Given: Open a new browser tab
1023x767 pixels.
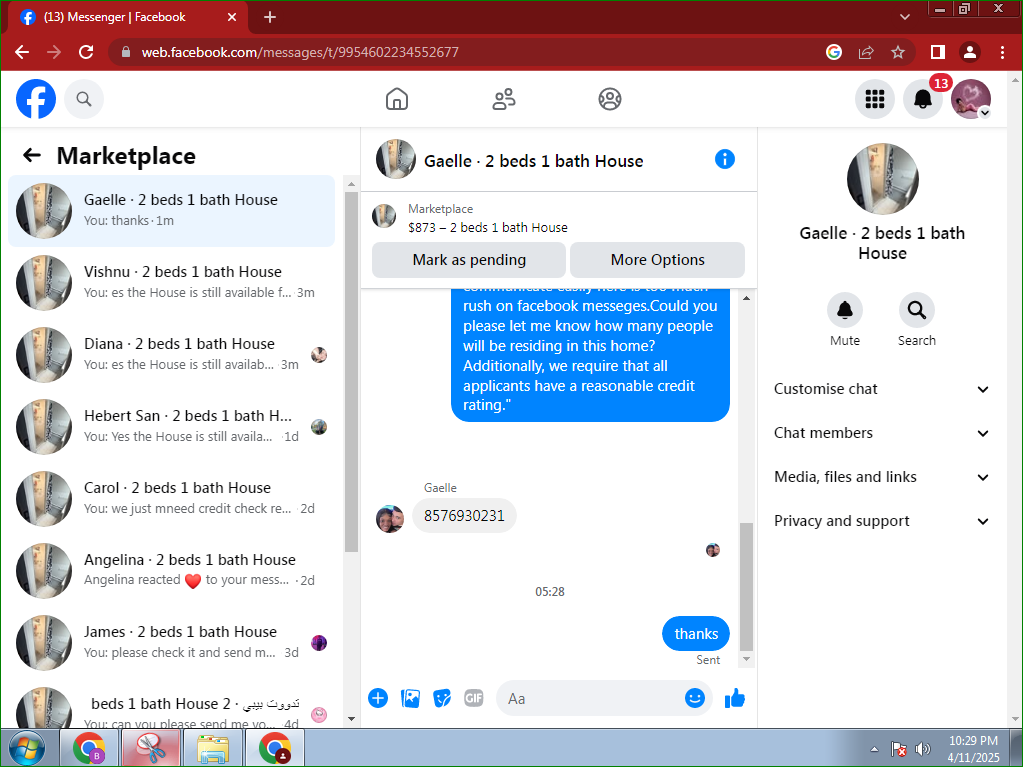Looking at the screenshot, I should pyautogui.click(x=270, y=17).
